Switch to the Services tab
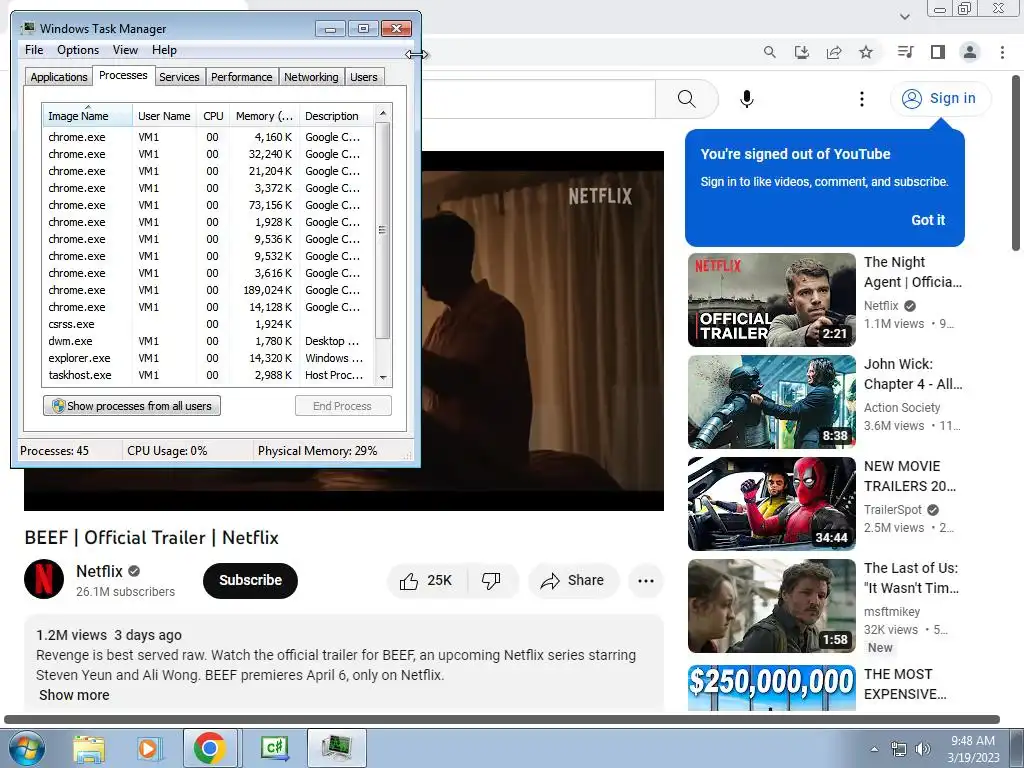Image resolution: width=1024 pixels, height=768 pixels. coord(179,77)
